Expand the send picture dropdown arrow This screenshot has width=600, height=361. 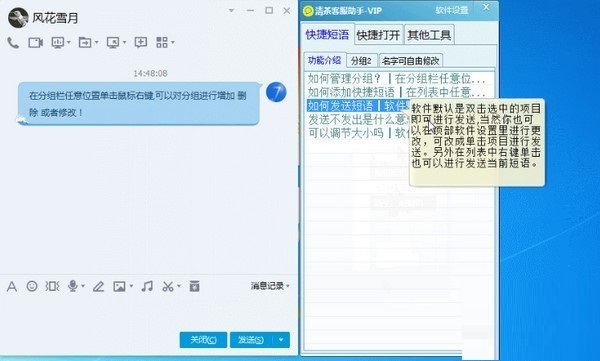pos(131,286)
